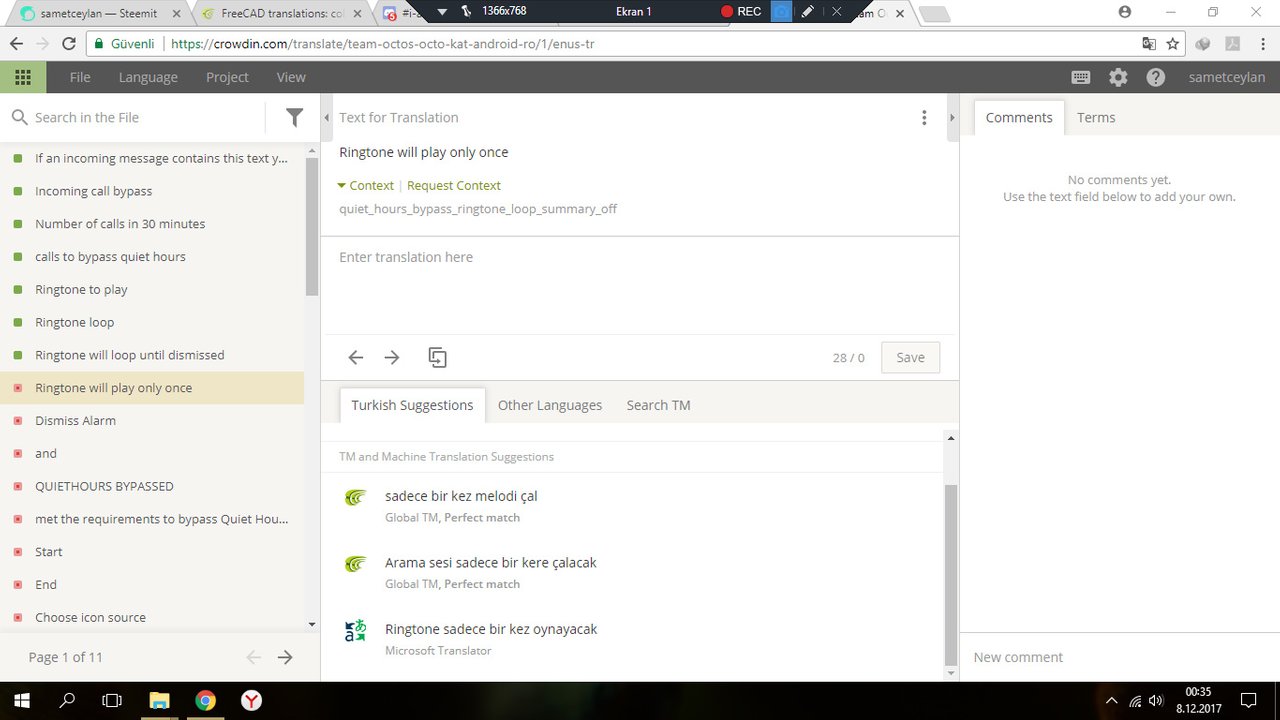
Task: Open the sametceylan user account menu
Action: (1226, 77)
